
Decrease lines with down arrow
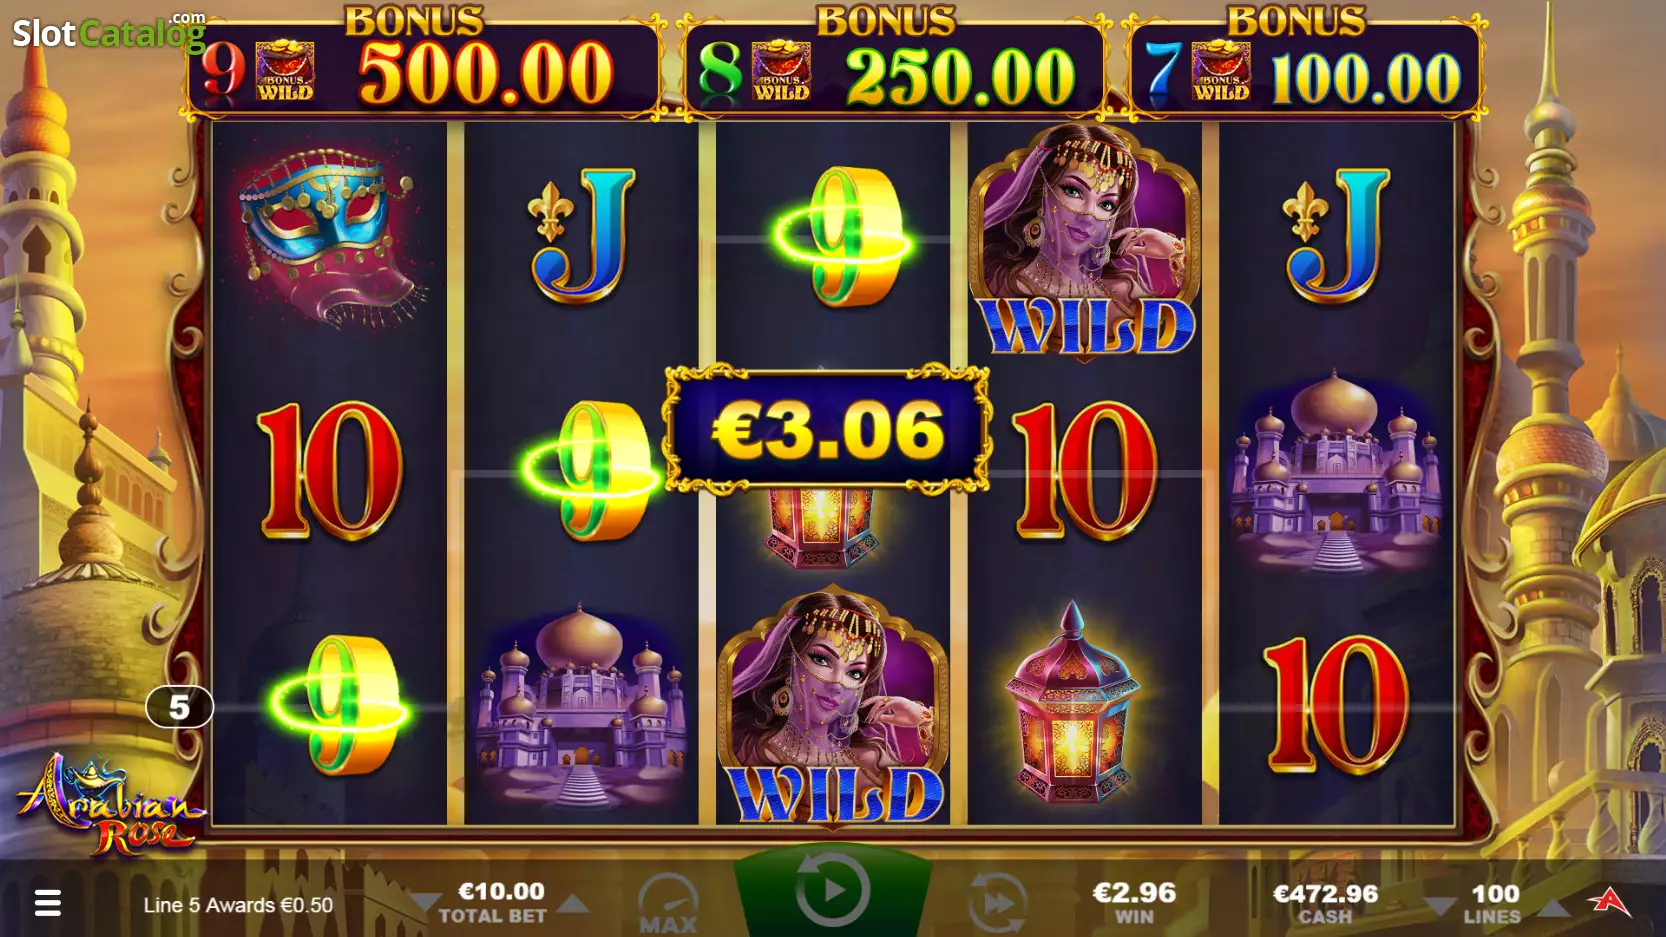[1440, 907]
